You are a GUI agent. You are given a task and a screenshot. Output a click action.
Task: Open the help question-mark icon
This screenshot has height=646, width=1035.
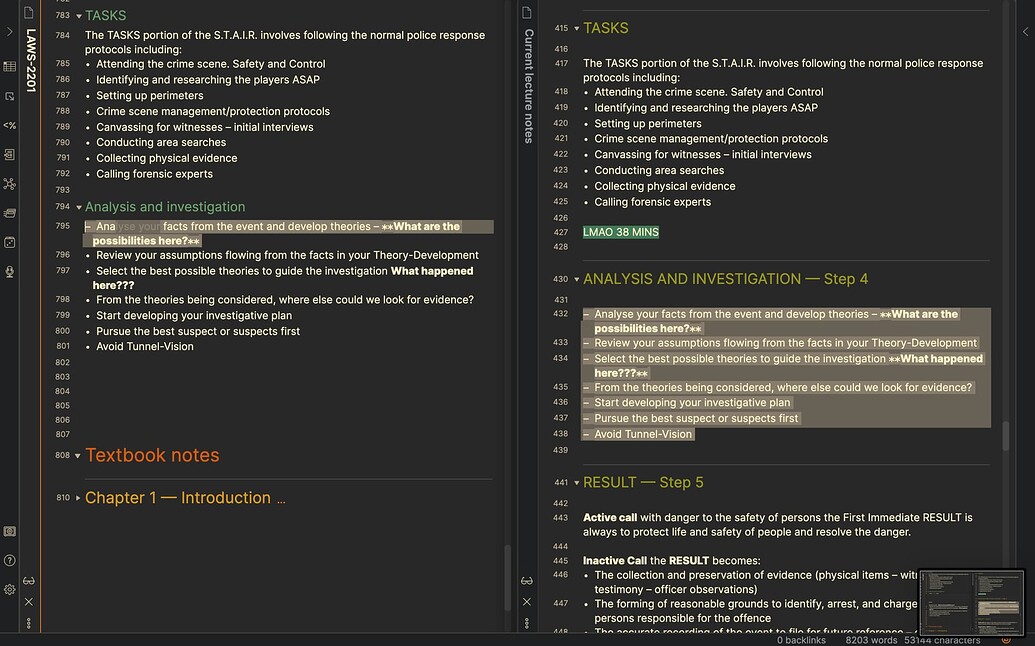pyautogui.click(x=9, y=560)
